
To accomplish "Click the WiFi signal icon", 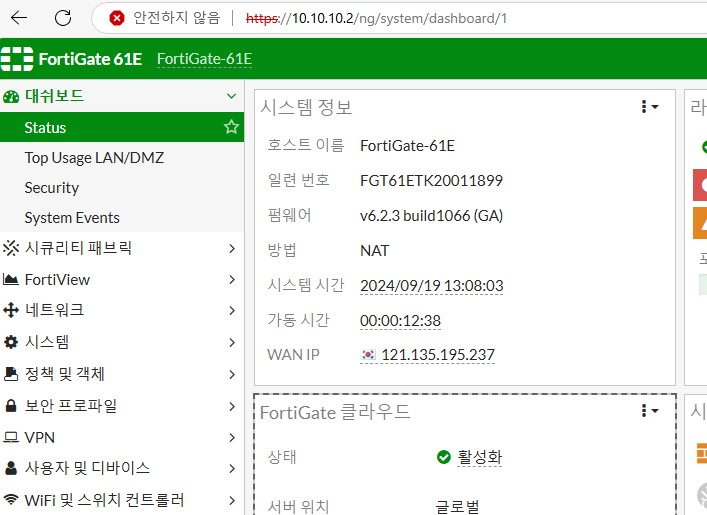I will pos(11,500).
